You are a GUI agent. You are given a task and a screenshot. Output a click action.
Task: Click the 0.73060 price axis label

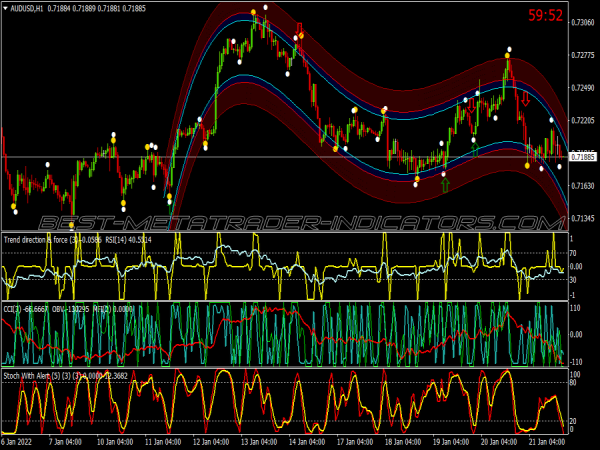click(x=582, y=23)
